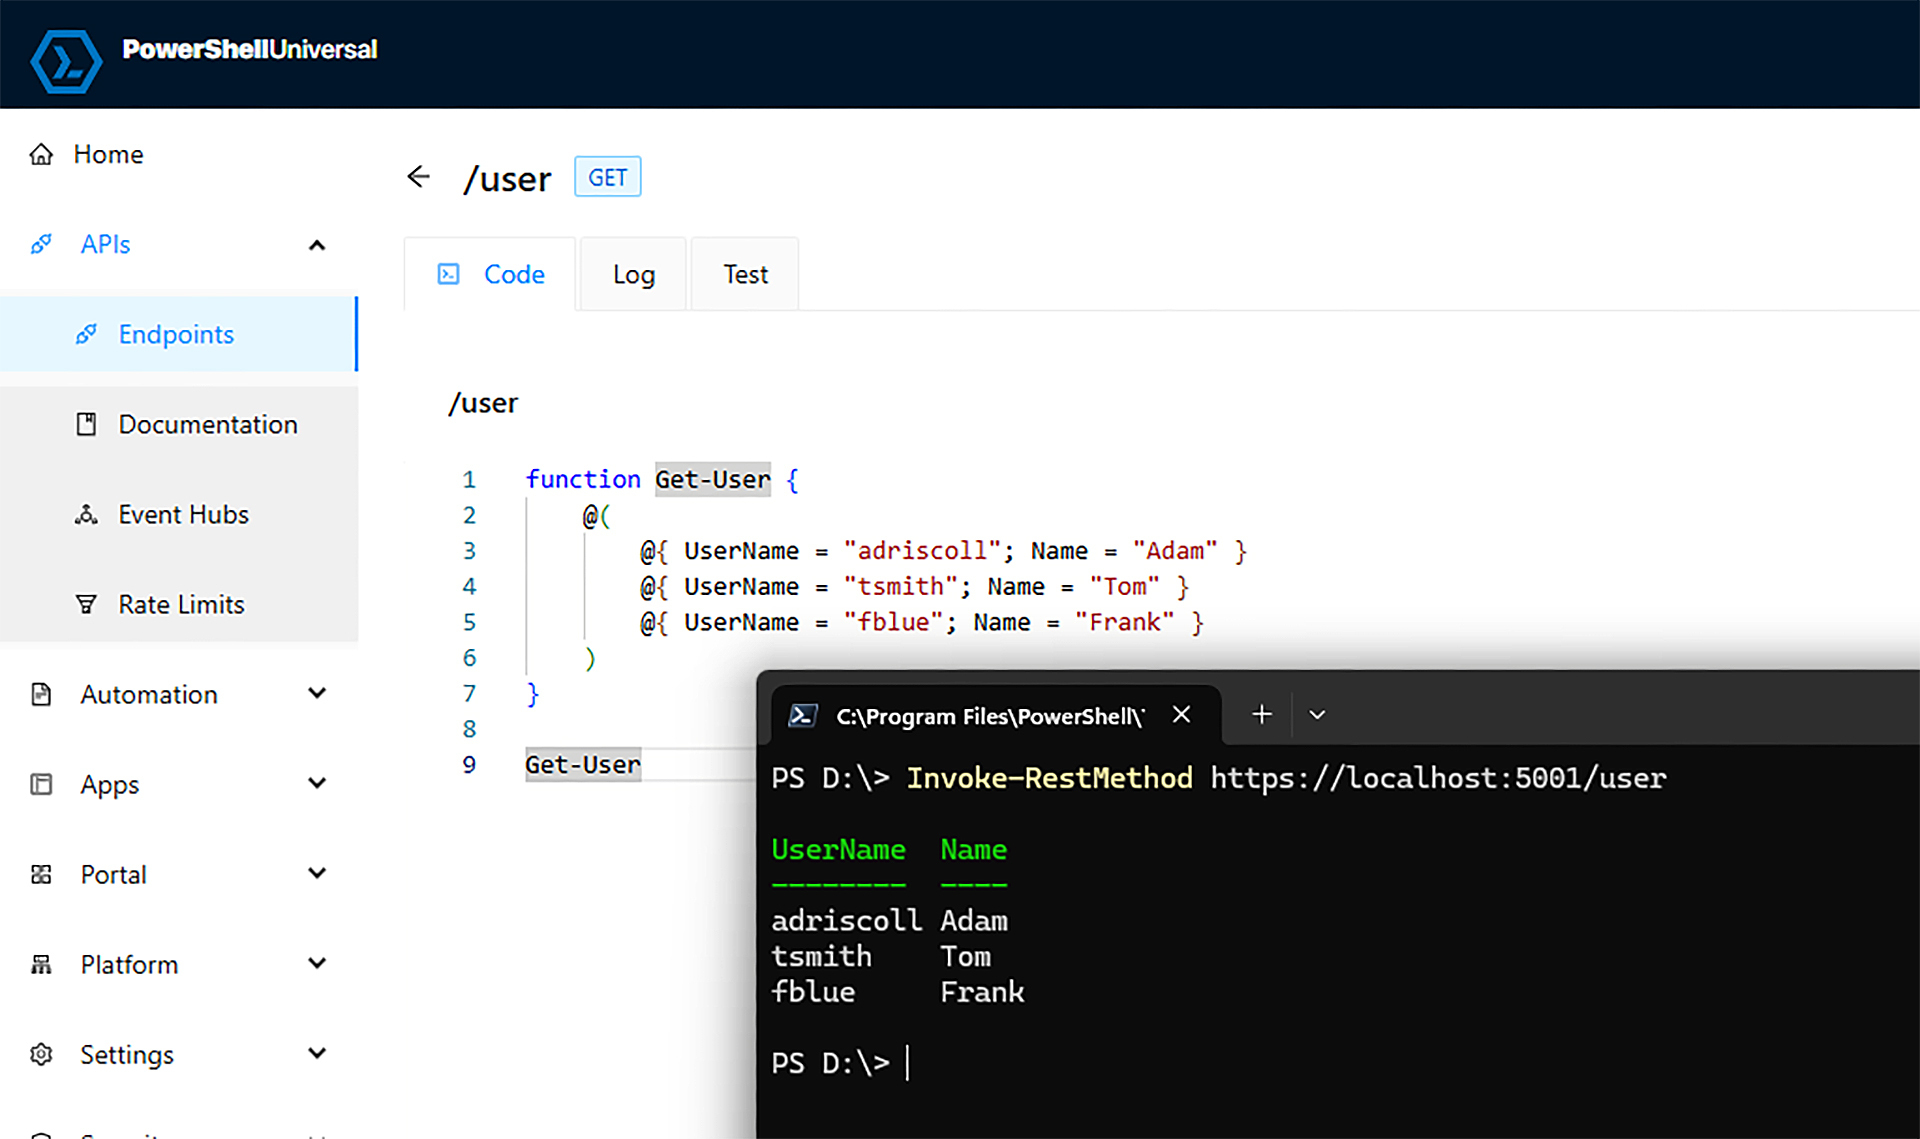Viewport: 1920px width, 1139px height.
Task: Click the back arrow beside /user
Action: coord(419,176)
